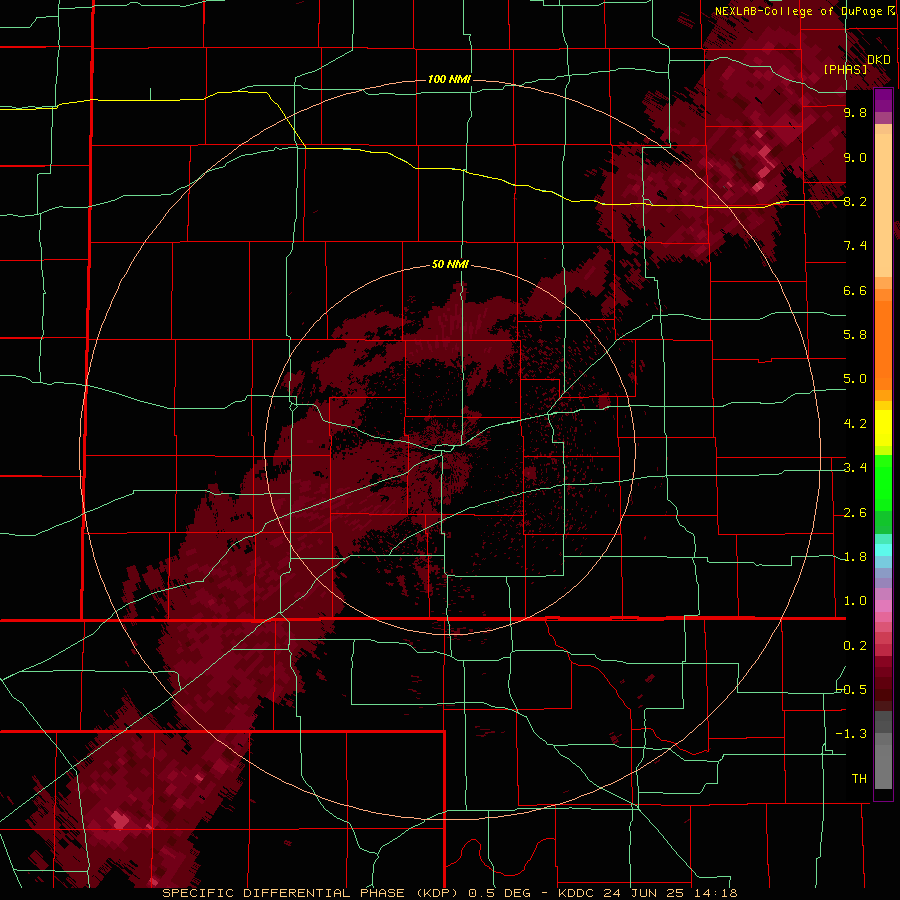Select the 2.6 value on color scale

tap(855, 513)
